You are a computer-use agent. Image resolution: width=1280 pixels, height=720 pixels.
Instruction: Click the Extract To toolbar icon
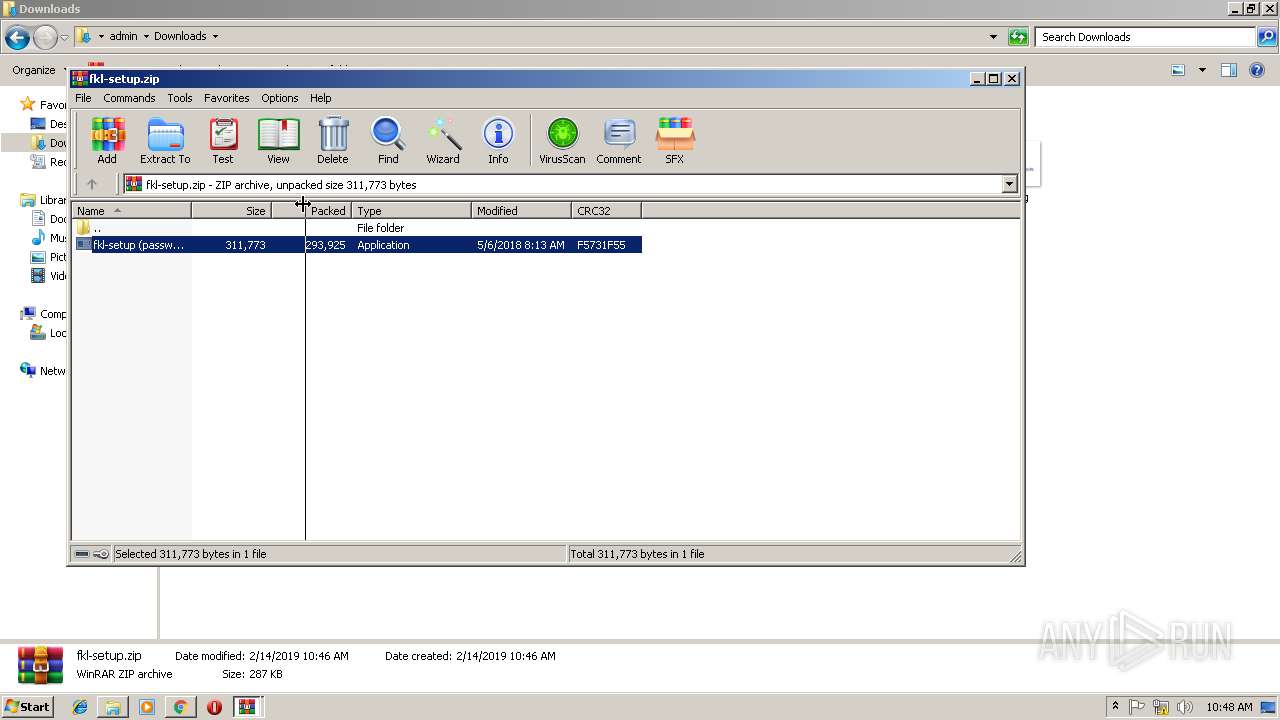[x=165, y=140]
